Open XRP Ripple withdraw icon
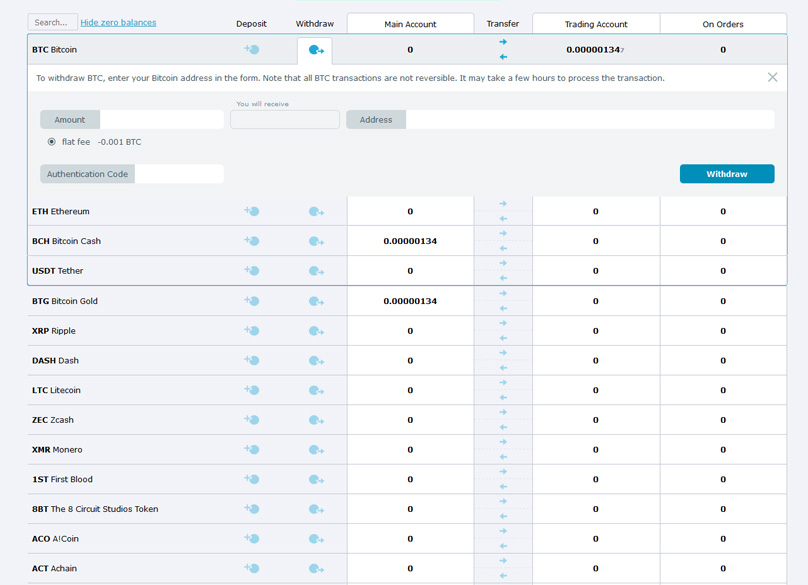Image resolution: width=808 pixels, height=585 pixels. pyautogui.click(x=316, y=331)
